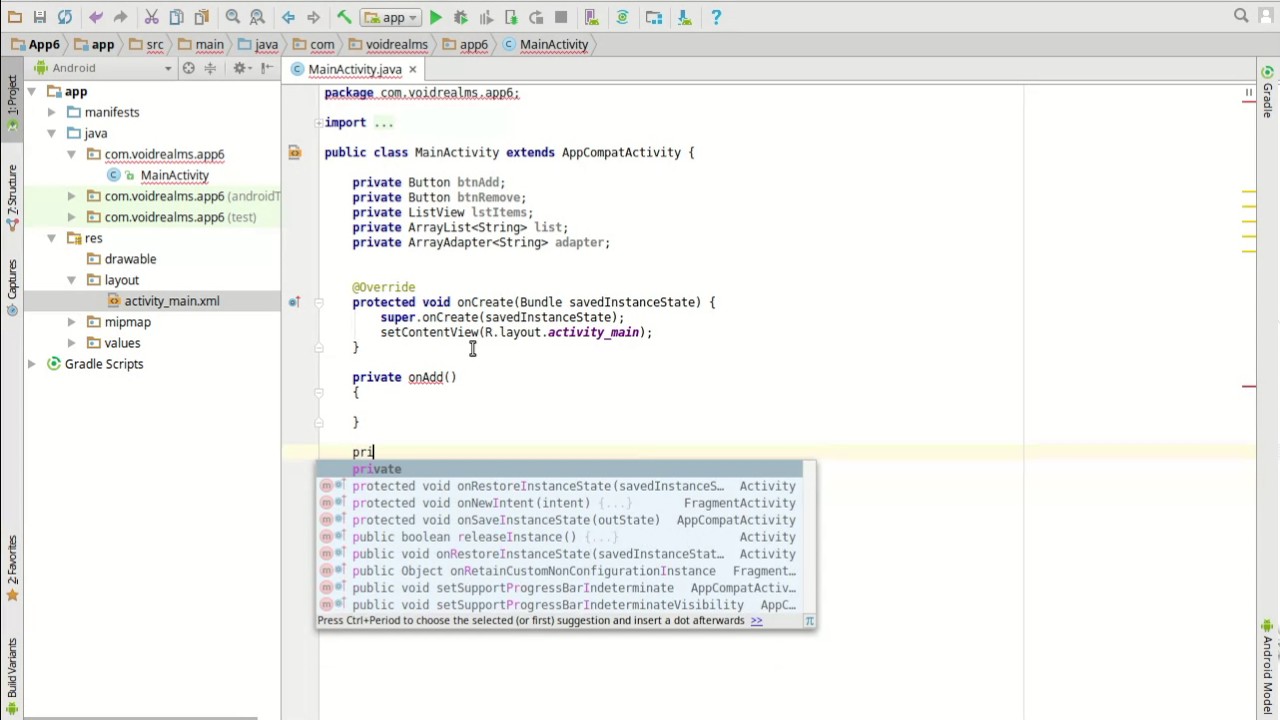Click the onCreate override gutter icon

coord(294,302)
